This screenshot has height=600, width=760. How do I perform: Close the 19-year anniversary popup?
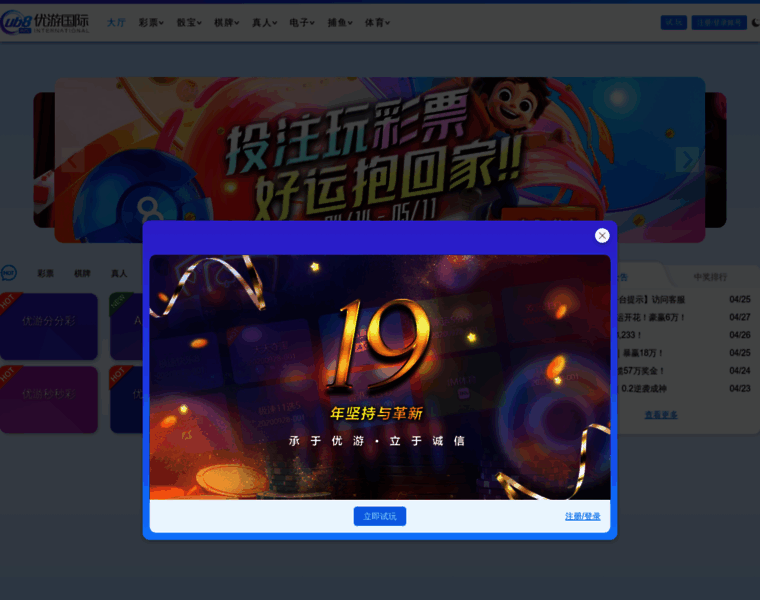[x=602, y=236]
